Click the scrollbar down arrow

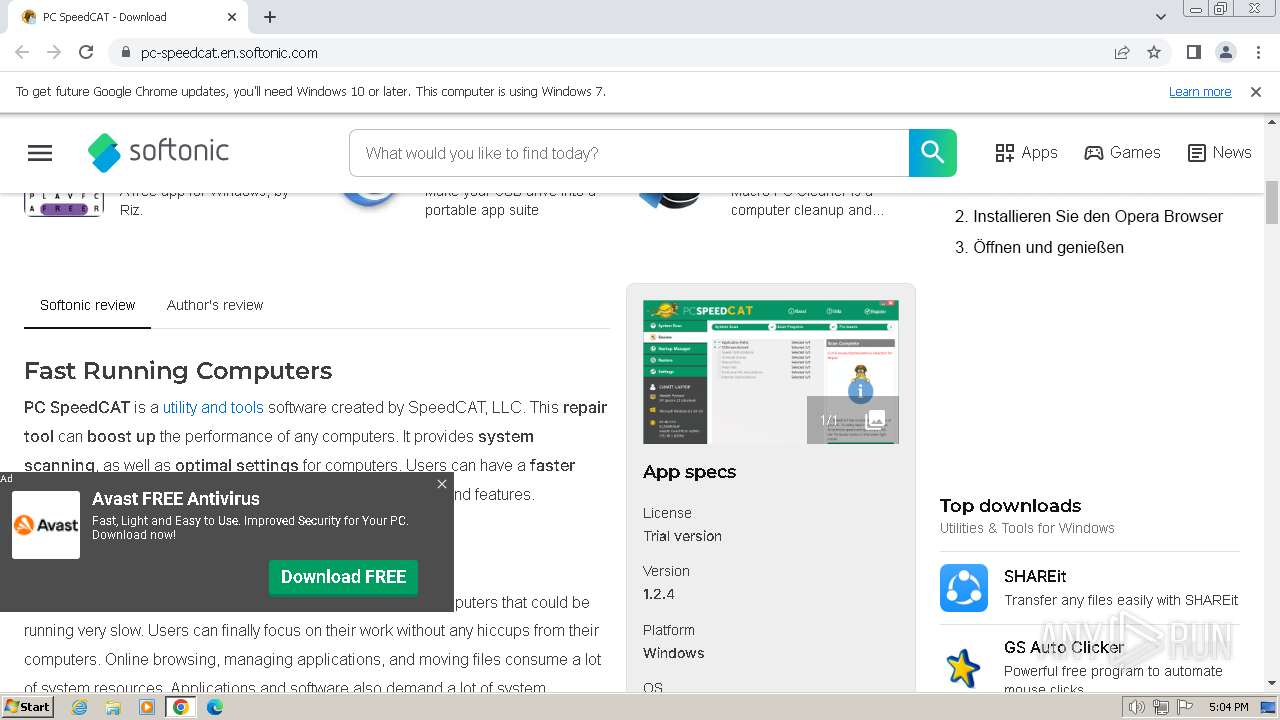[x=1272, y=683]
